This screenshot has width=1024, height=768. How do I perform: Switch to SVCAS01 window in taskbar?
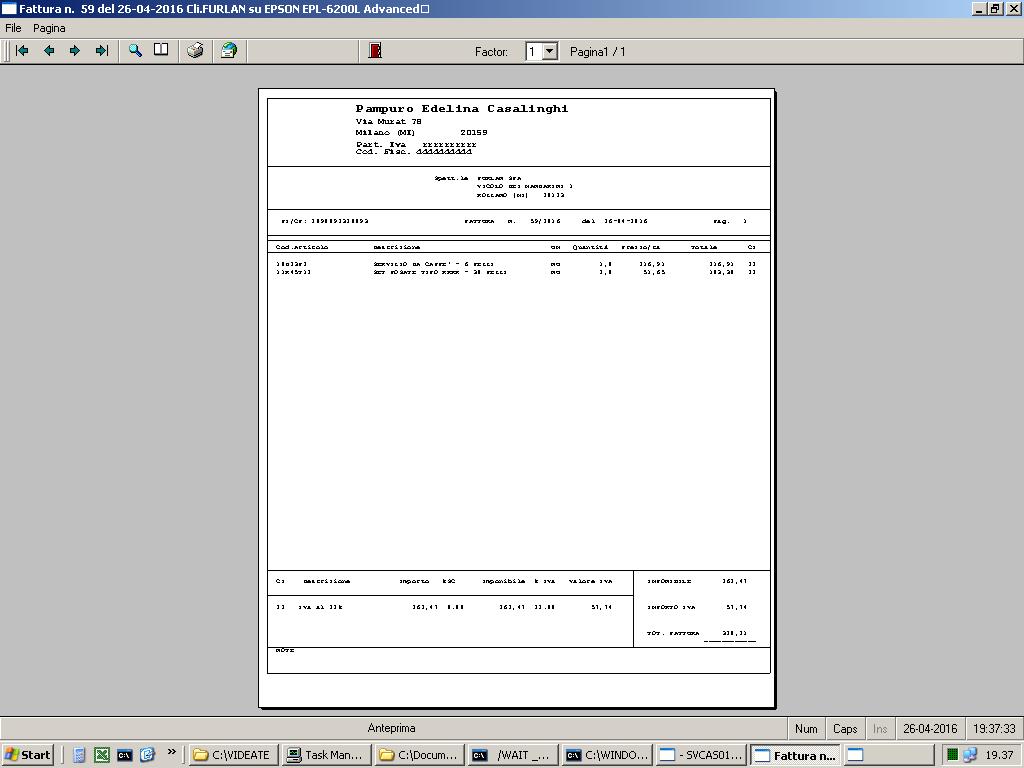point(701,755)
